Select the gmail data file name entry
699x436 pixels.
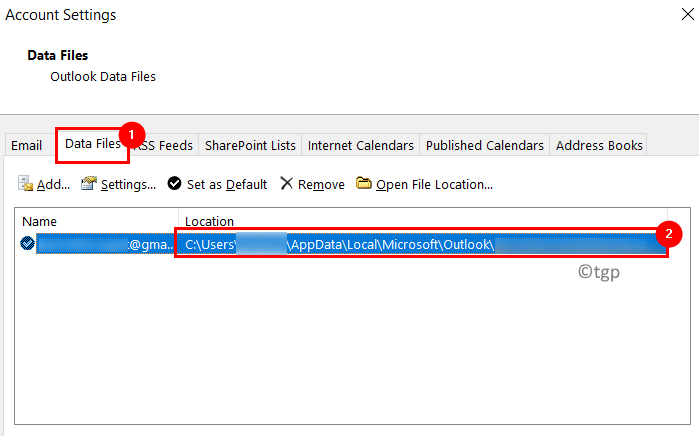105,244
